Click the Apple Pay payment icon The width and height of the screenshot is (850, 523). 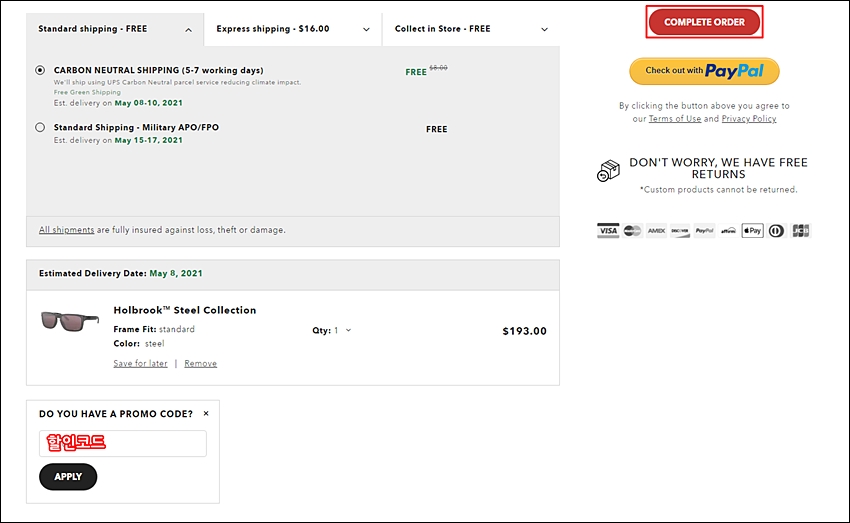[752, 231]
